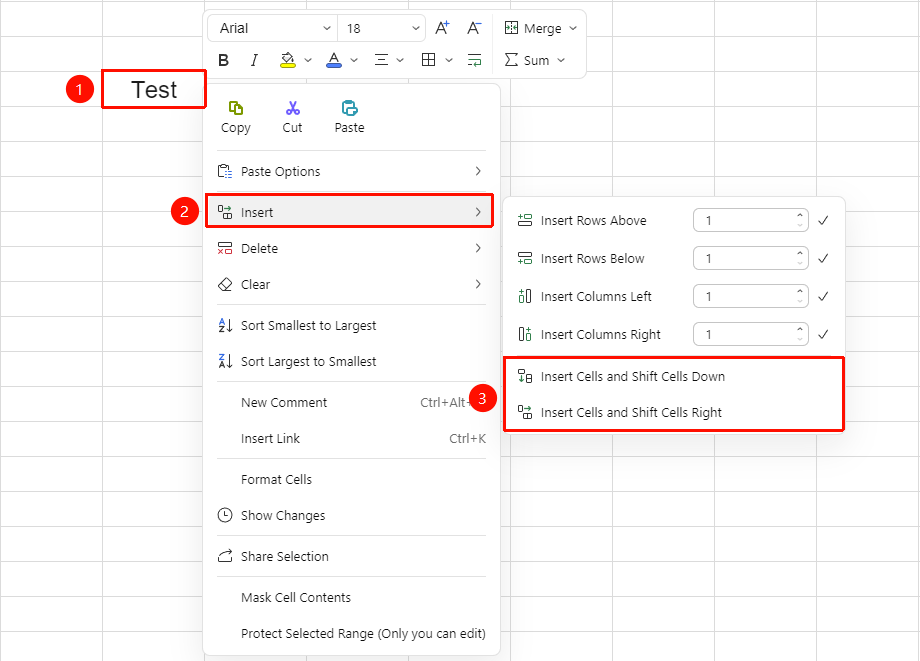This screenshot has width=920, height=661.
Task: Choose Protect Selected Range option
Action: coord(351,633)
